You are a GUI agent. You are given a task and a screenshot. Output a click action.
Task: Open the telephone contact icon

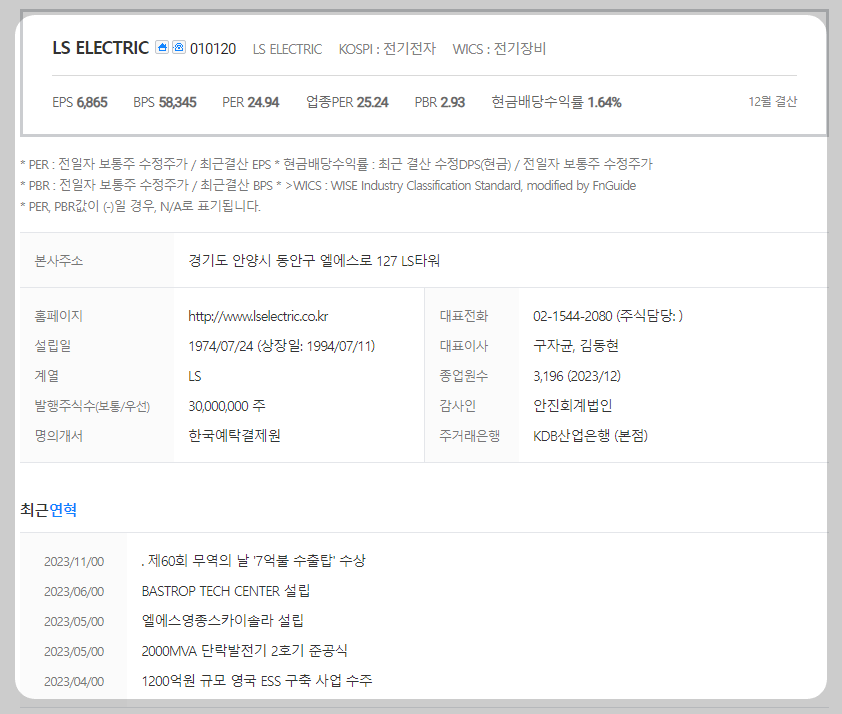coord(179,47)
